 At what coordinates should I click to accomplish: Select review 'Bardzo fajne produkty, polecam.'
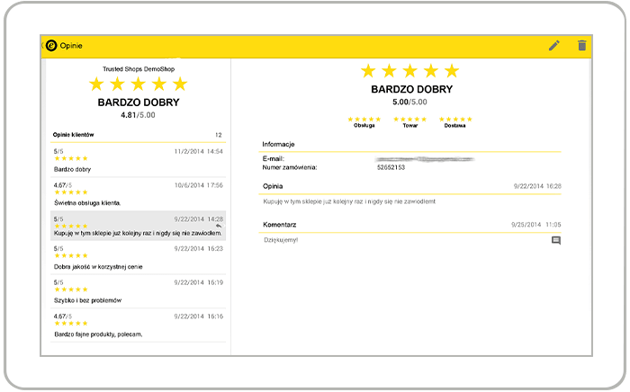[x=138, y=325]
